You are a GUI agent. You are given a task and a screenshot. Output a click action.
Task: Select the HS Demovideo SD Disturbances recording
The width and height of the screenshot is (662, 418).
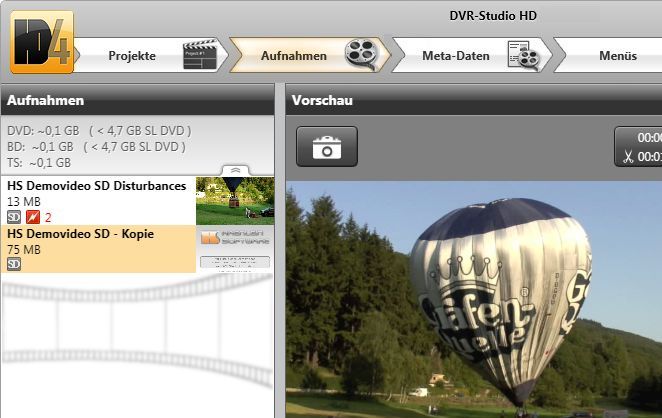(x=138, y=201)
